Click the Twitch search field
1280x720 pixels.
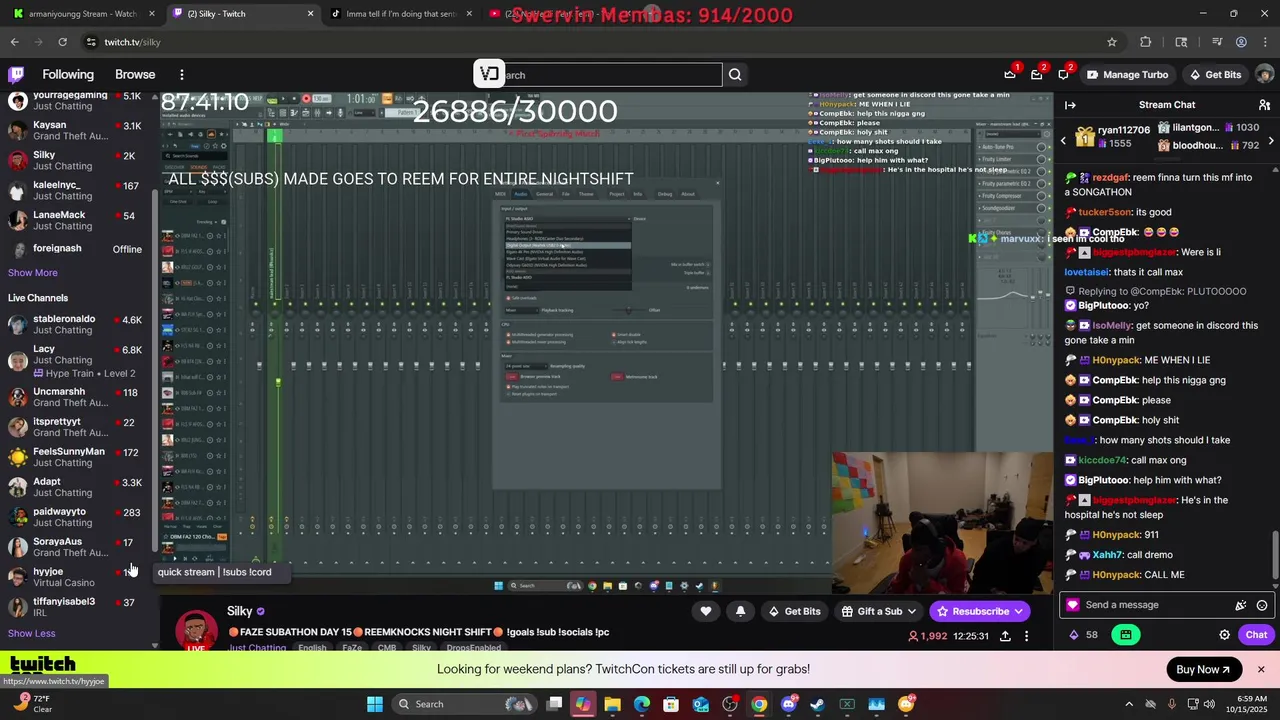tap(608, 75)
